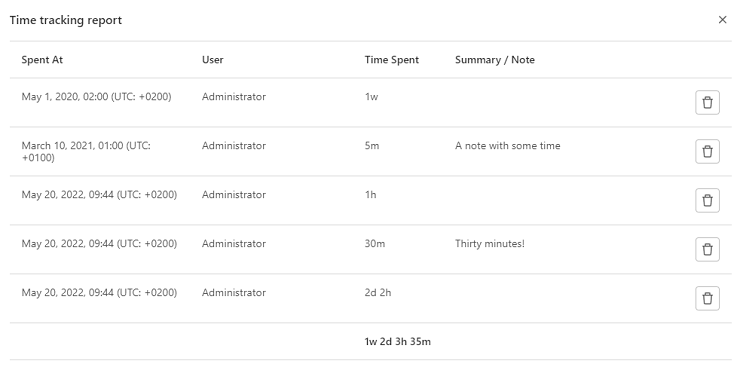
Task: Click the Spent At column header
Action: 42,60
